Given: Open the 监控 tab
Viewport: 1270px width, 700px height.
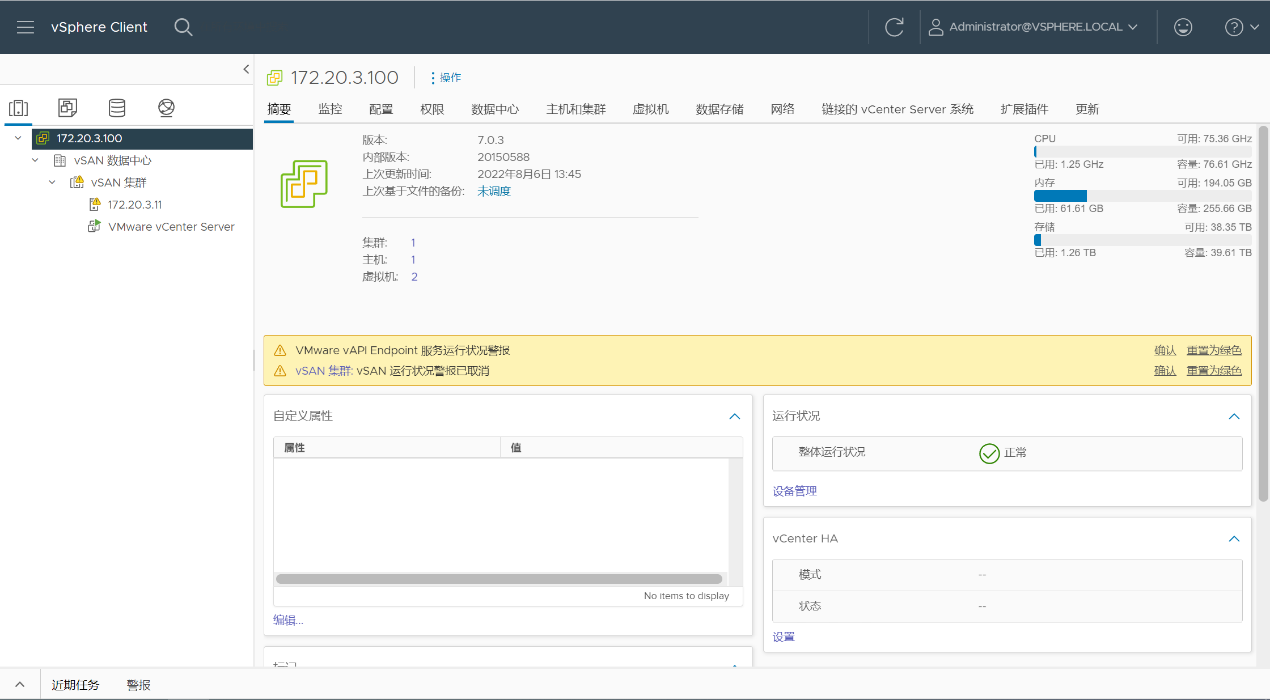Looking at the screenshot, I should (x=330, y=109).
